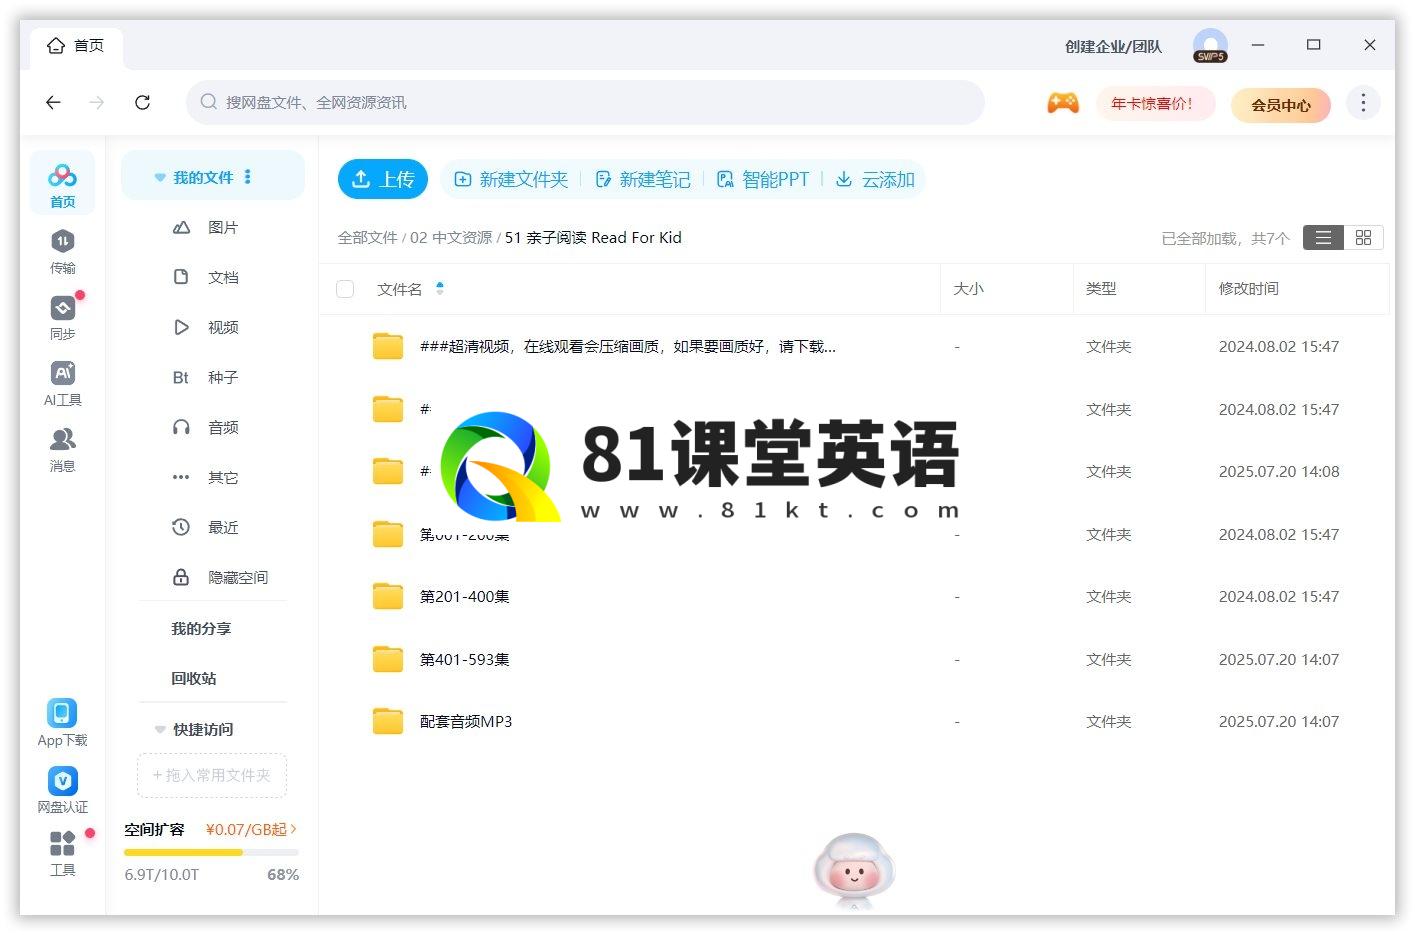
Task: Click the folder icon of 配套音频MP3
Action: (x=387, y=721)
